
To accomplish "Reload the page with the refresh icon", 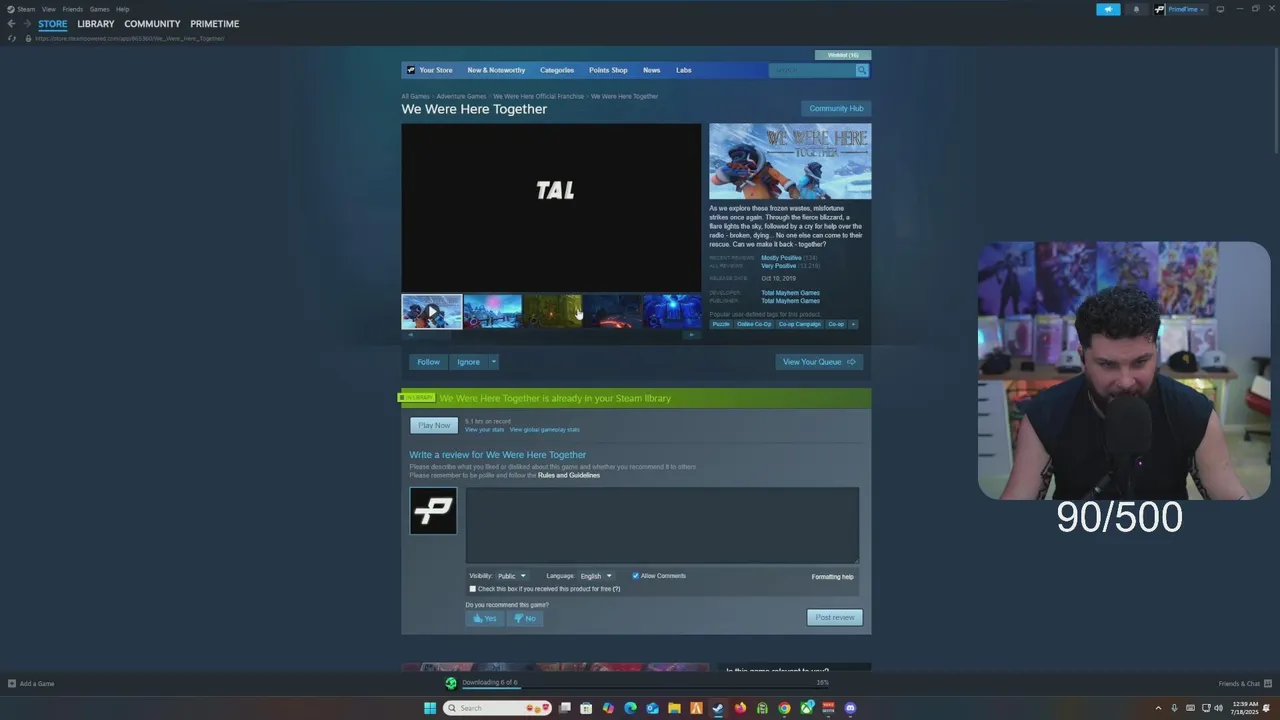I will 12,38.
